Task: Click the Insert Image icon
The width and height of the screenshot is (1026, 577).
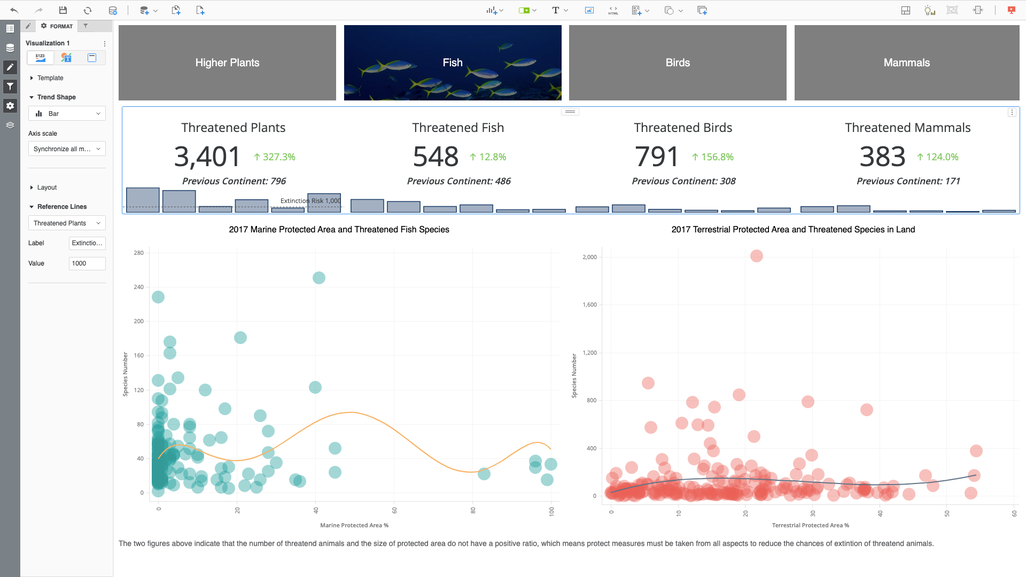Action: tap(589, 10)
